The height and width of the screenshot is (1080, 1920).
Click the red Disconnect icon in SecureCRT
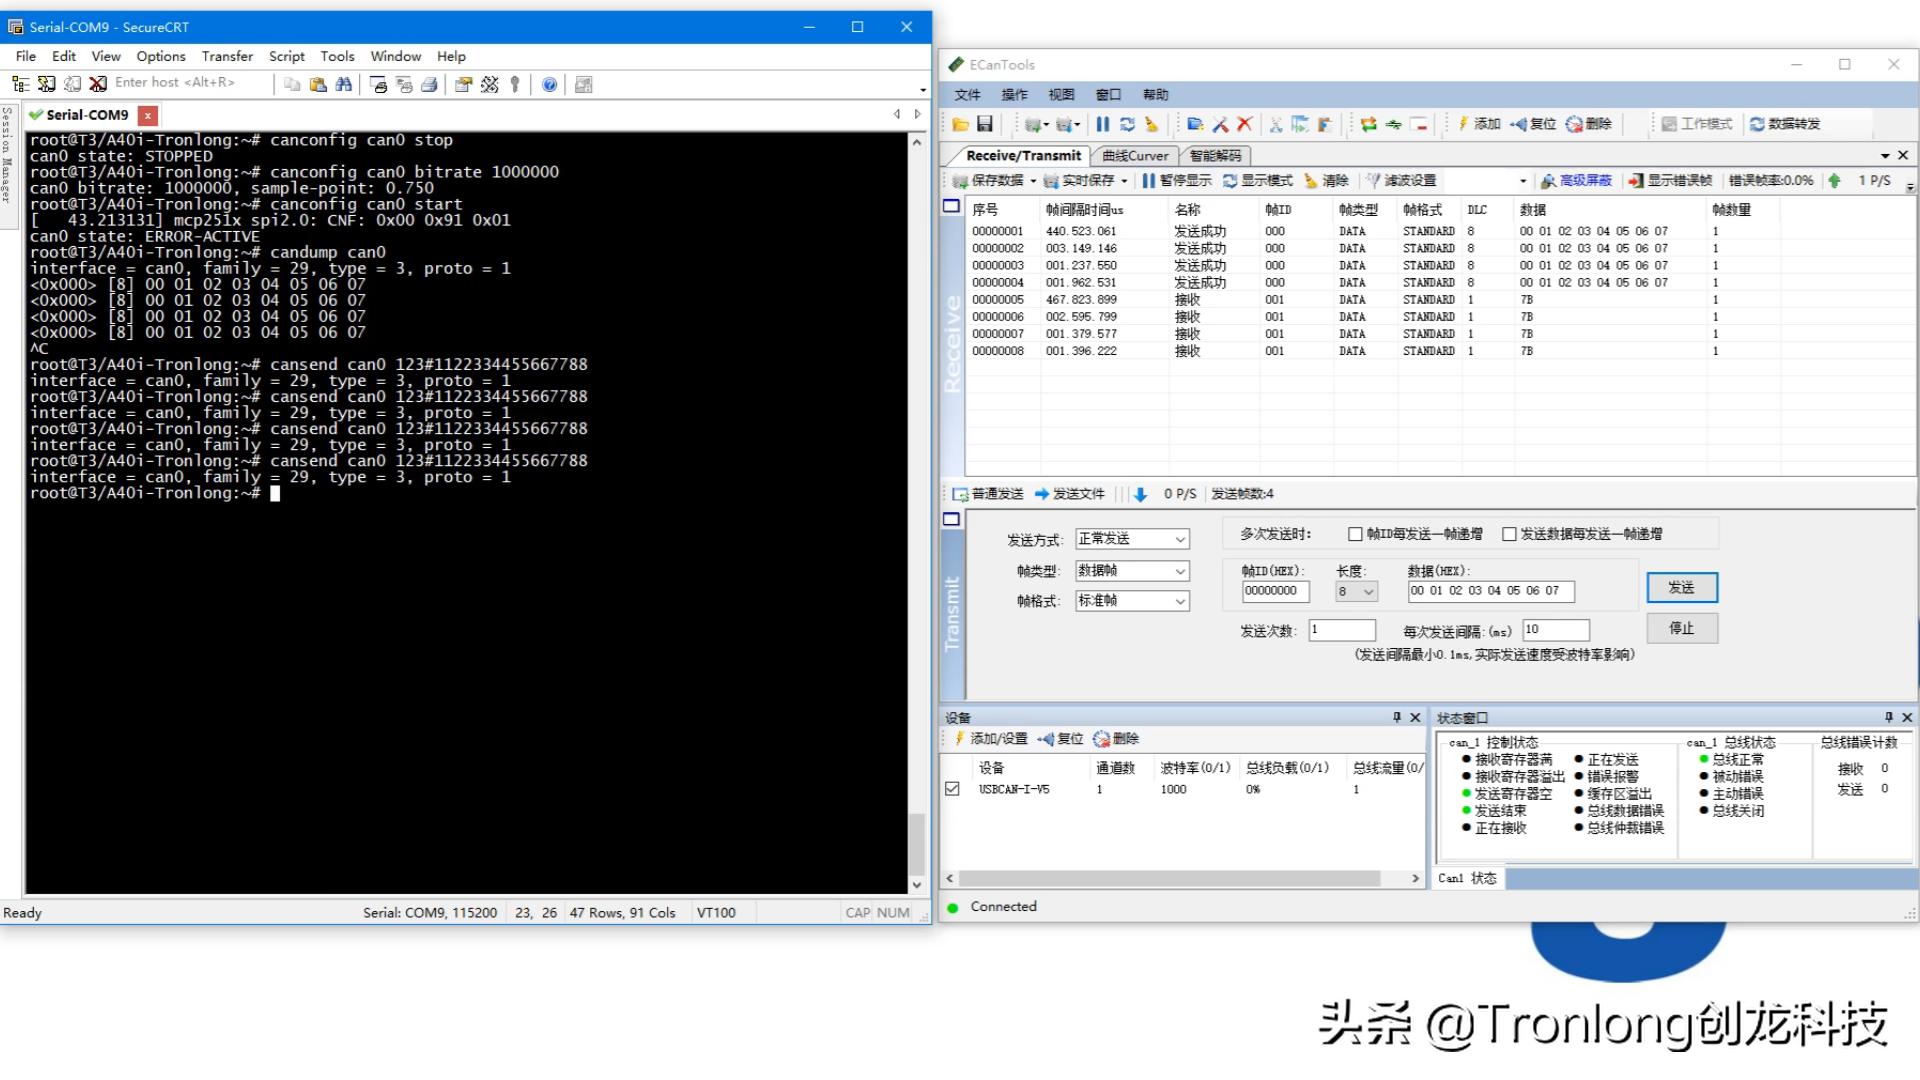click(98, 84)
